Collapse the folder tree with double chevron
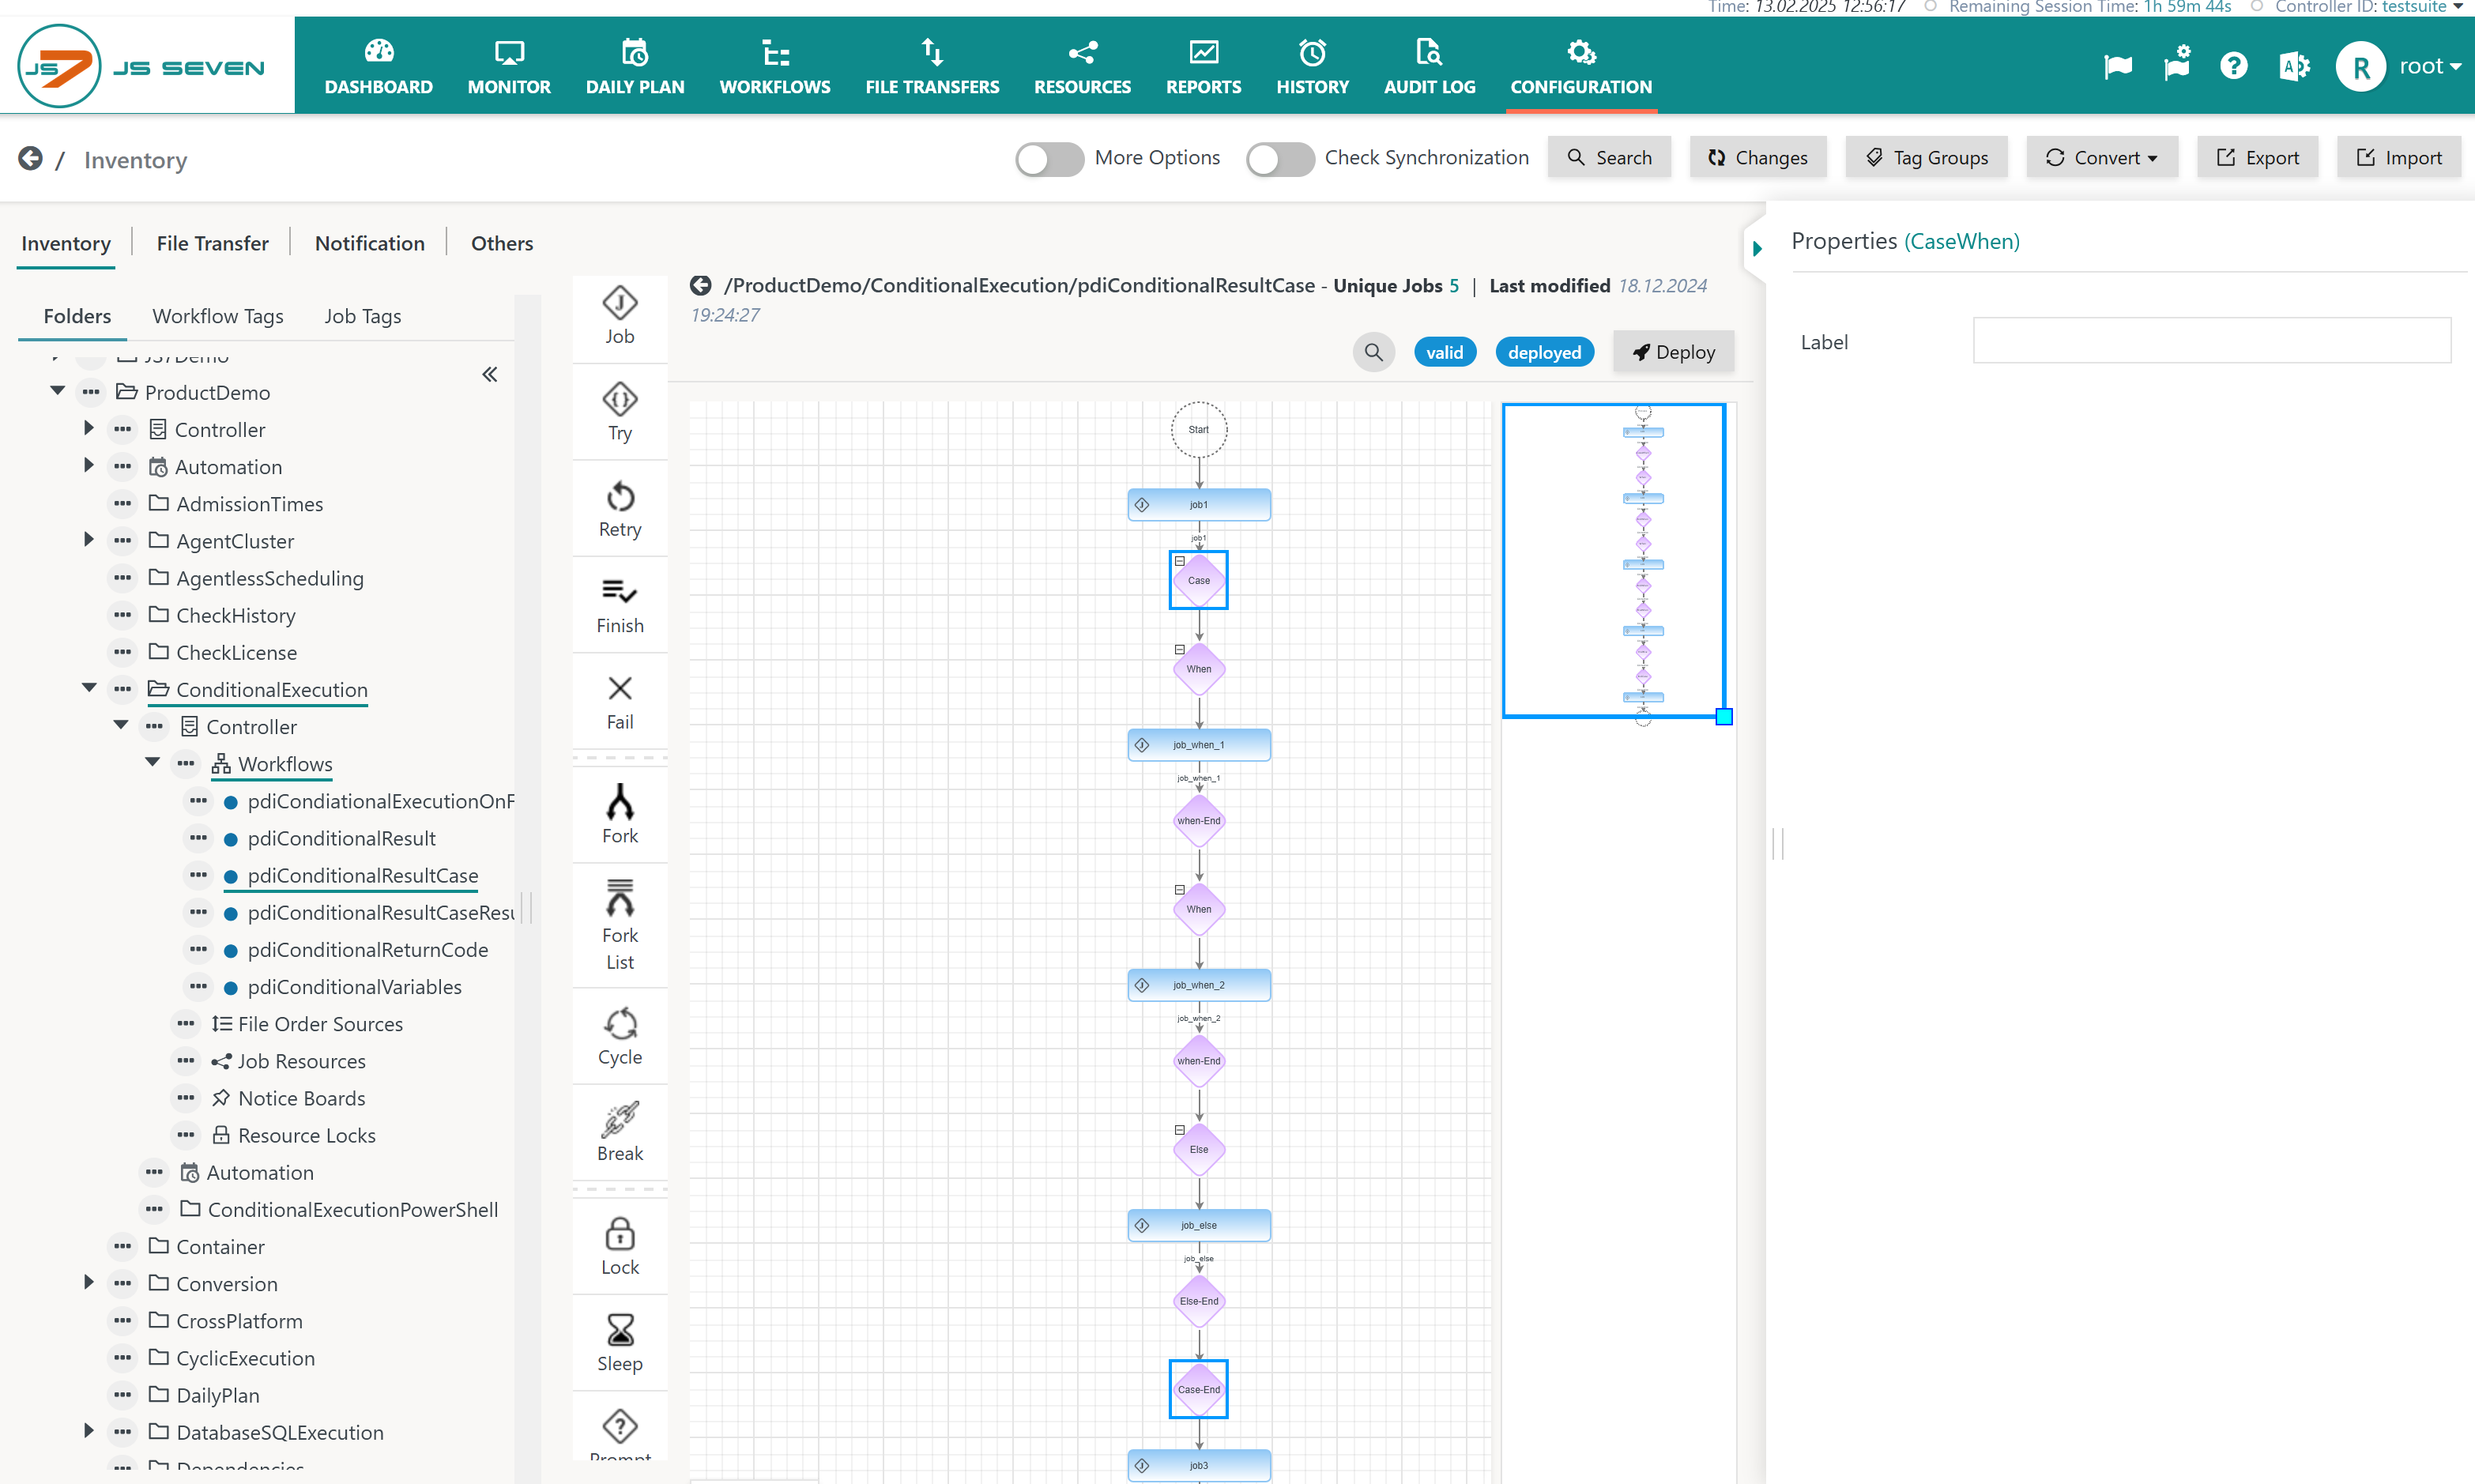Image resolution: width=2475 pixels, height=1484 pixels. click(x=489, y=374)
